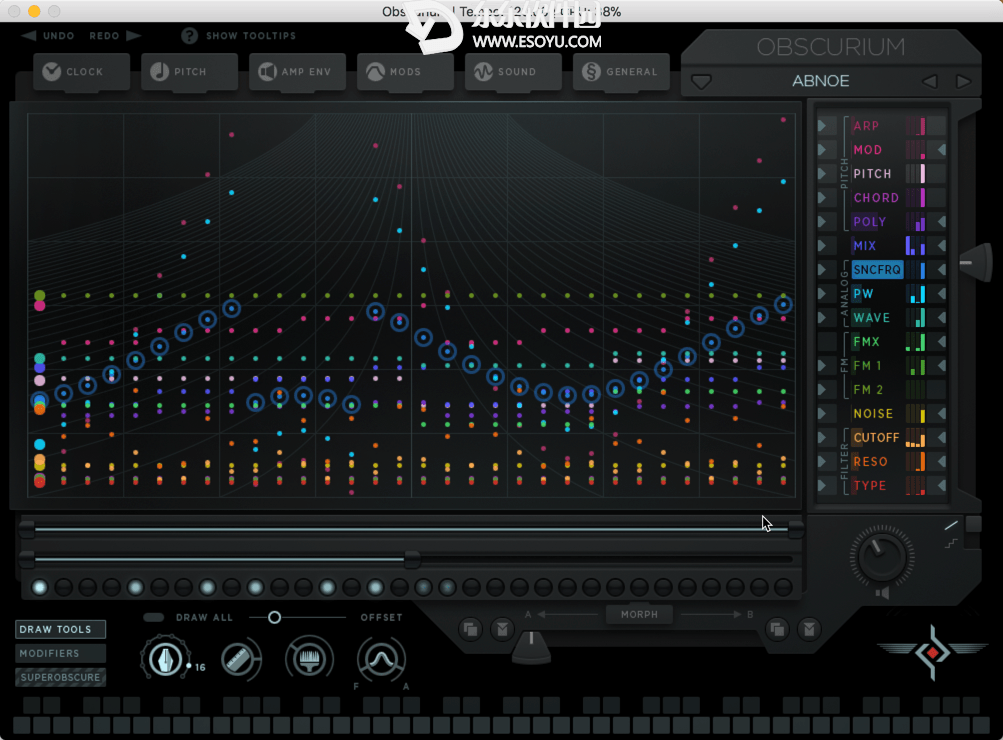Expand the MIX row left triangle
Image resolution: width=1003 pixels, height=740 pixels.
[823, 246]
